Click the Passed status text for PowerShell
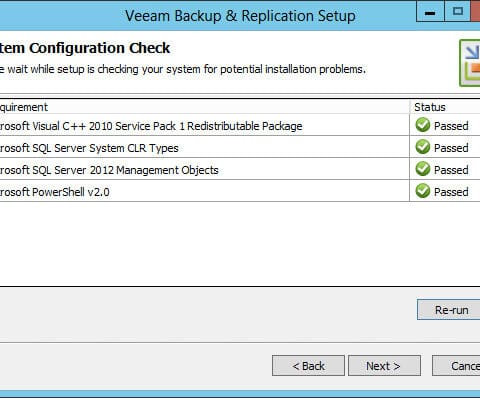 click(451, 192)
